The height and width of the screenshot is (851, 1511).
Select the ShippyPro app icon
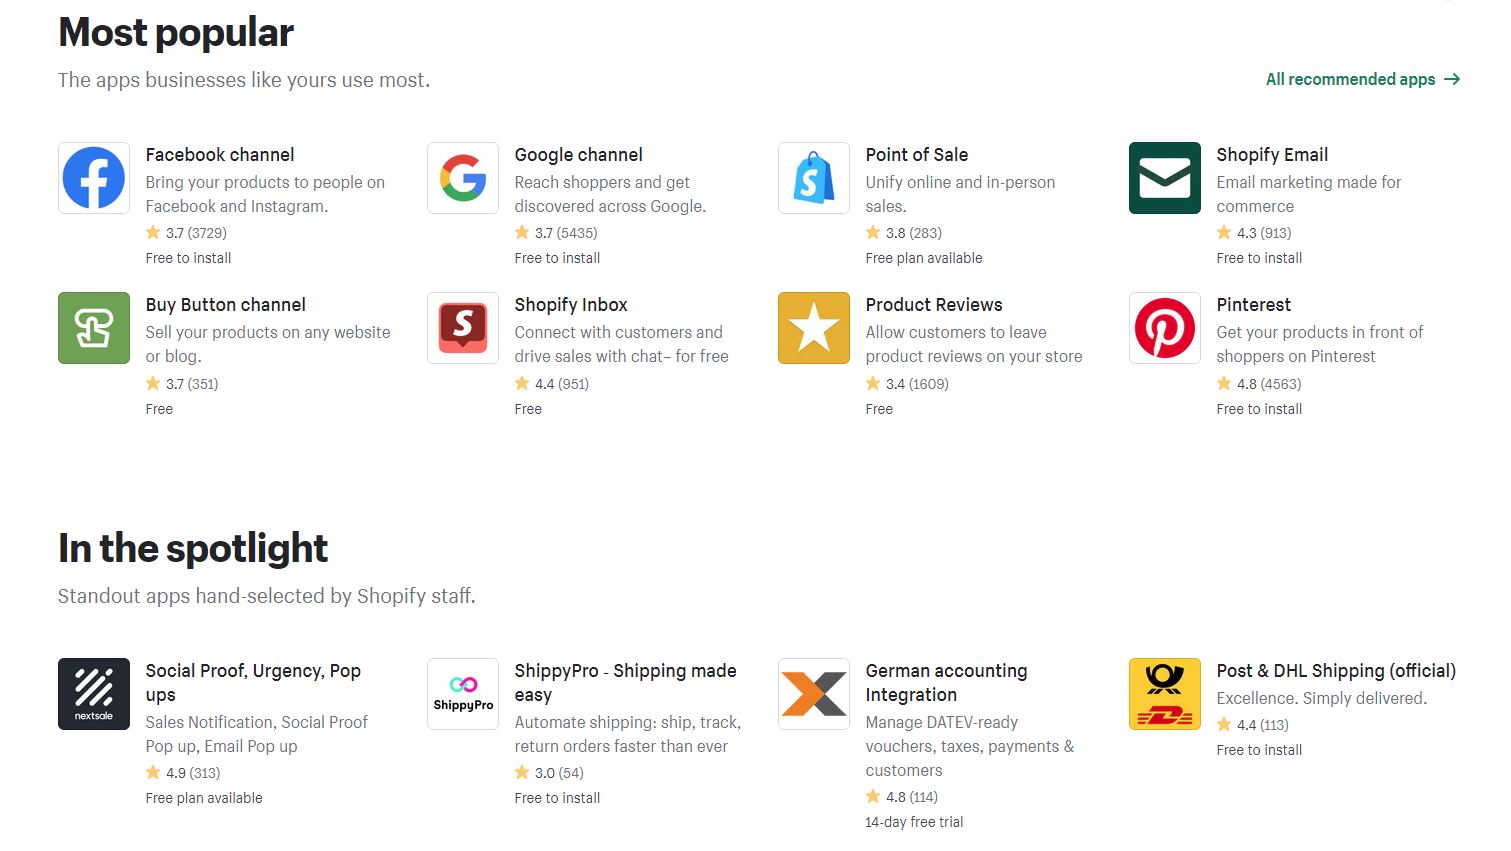coord(462,693)
